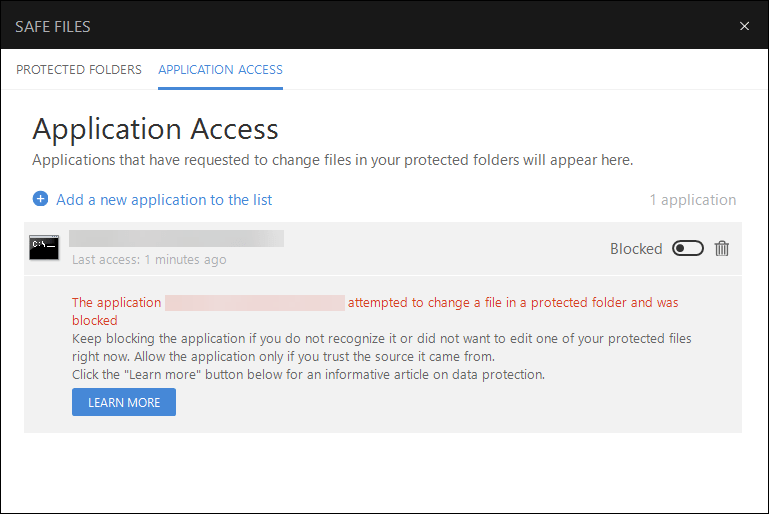The width and height of the screenshot is (769, 514).
Task: Click the sentence mentioning the "Learn more" button
Action: click(308, 375)
